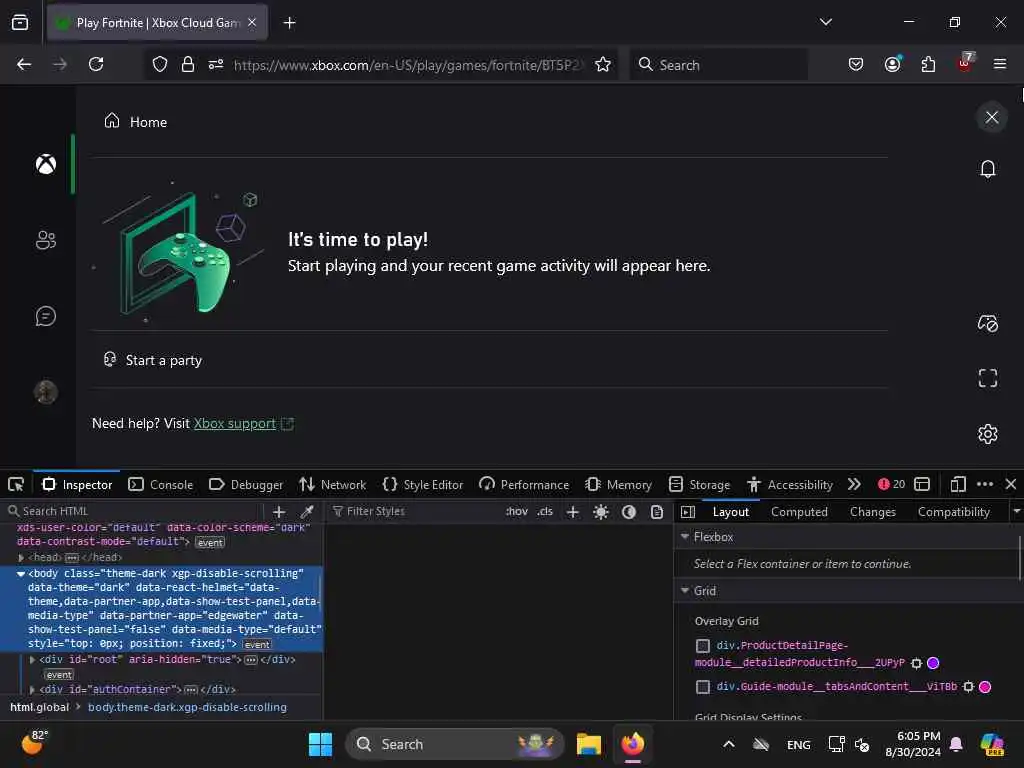Image resolution: width=1024 pixels, height=768 pixels.
Task: Expand the div id root node
Action: coord(32,660)
